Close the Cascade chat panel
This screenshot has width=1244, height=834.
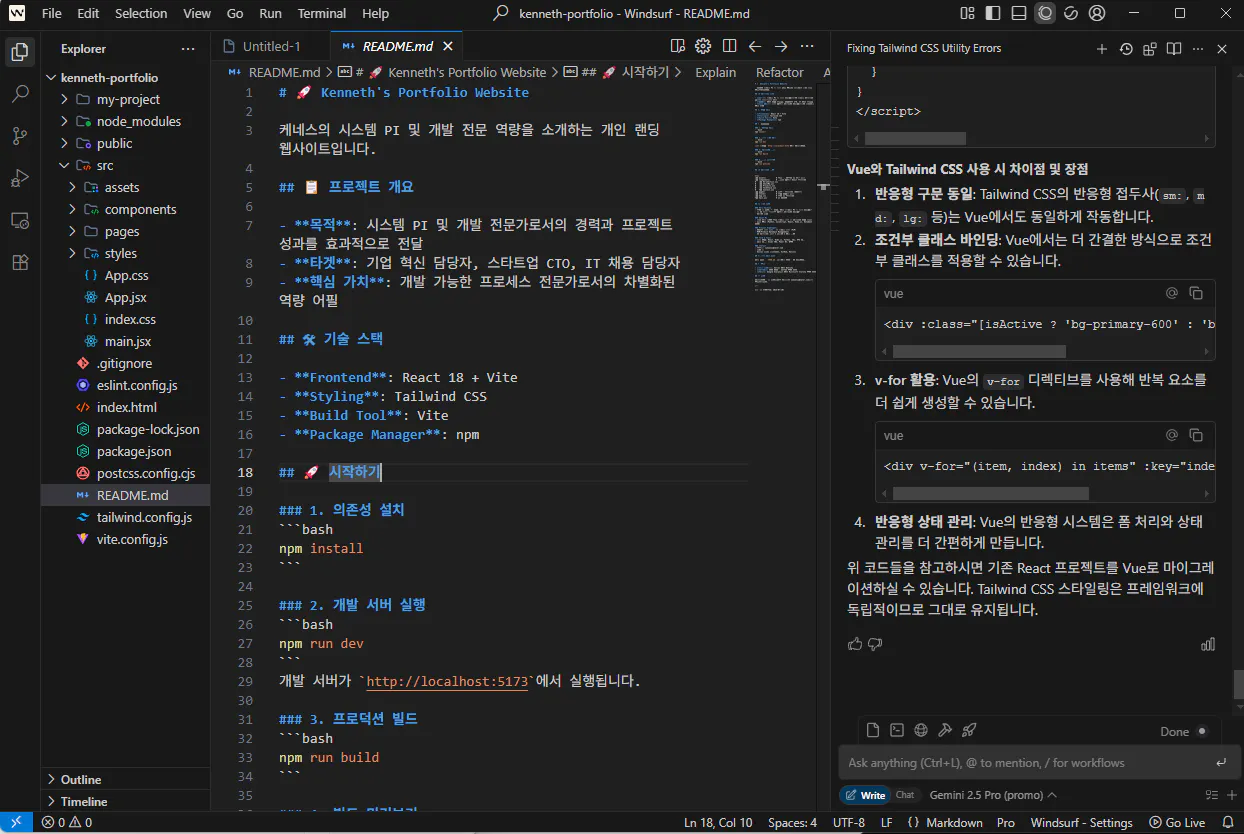point(1222,48)
